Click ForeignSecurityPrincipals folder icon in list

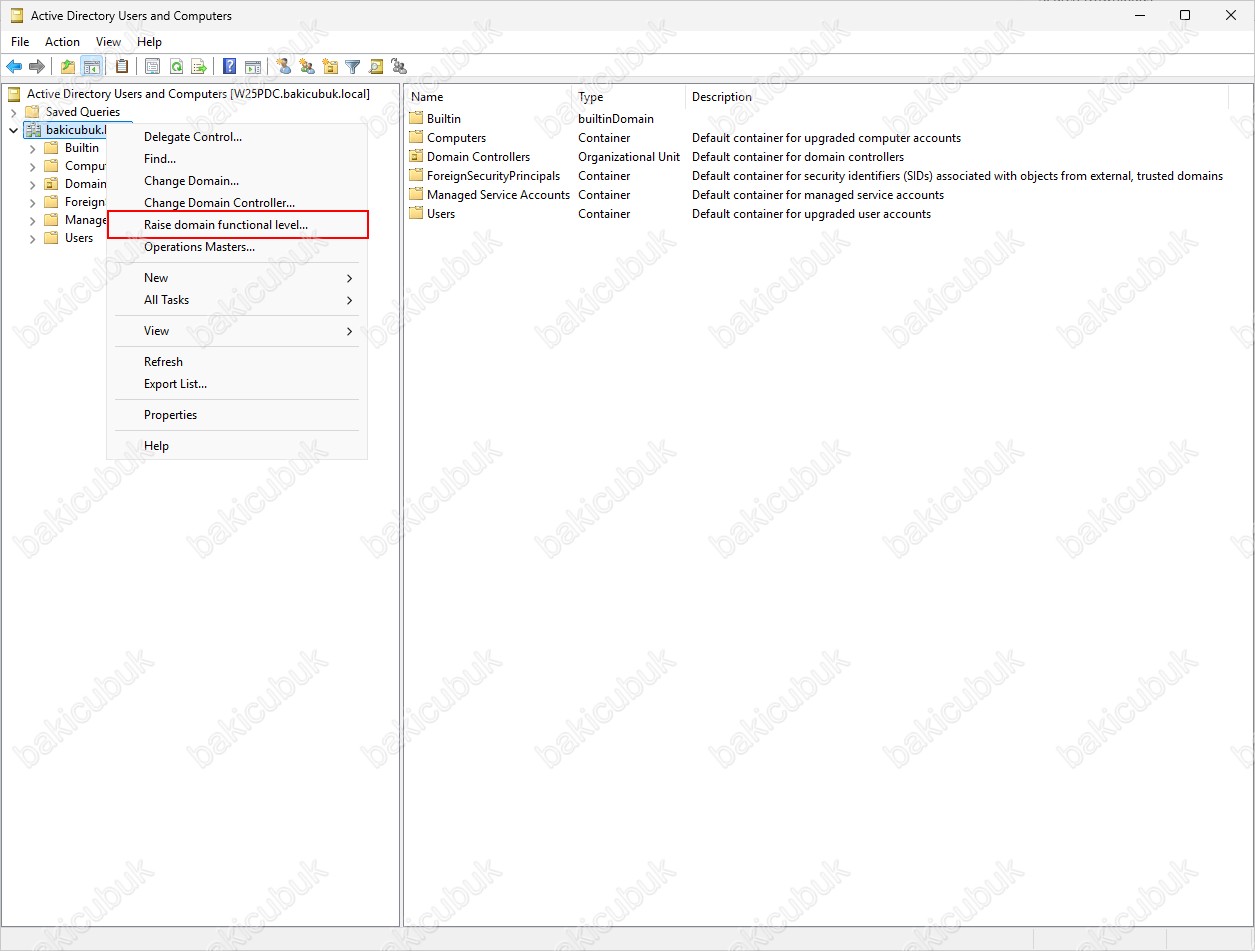417,175
